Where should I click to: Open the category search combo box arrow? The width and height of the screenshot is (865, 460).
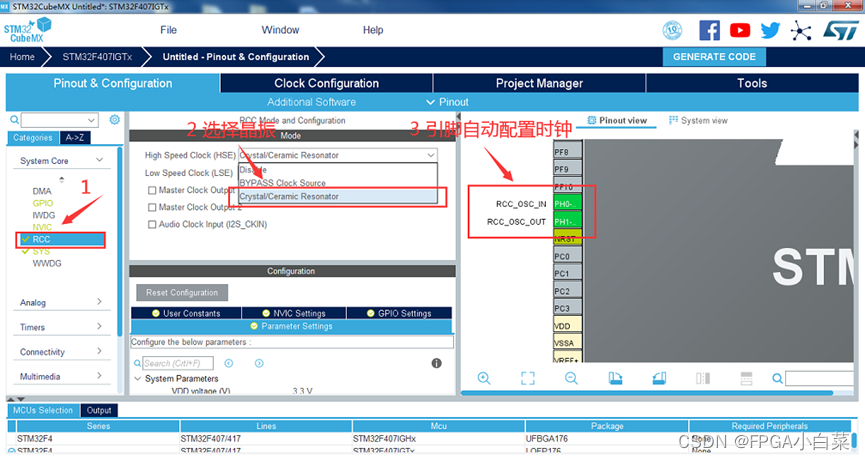(x=91, y=120)
